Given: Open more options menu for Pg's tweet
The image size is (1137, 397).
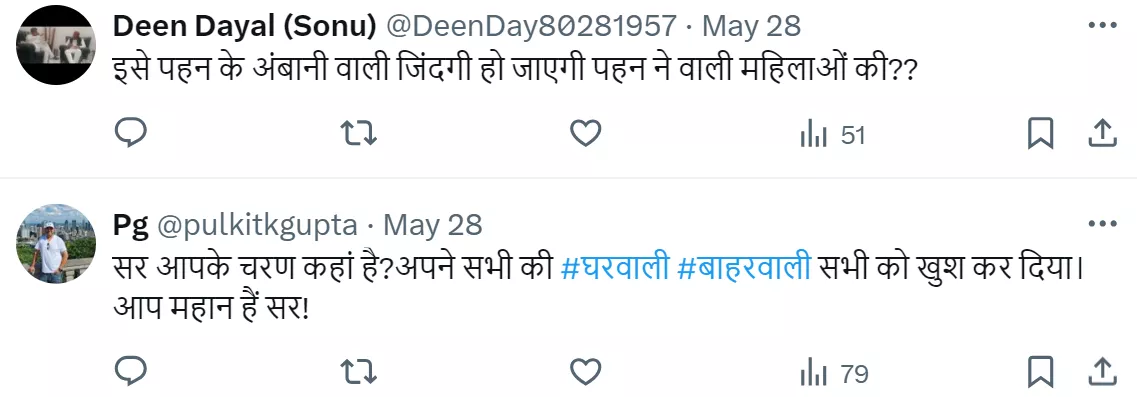Looking at the screenshot, I should tap(1103, 224).
